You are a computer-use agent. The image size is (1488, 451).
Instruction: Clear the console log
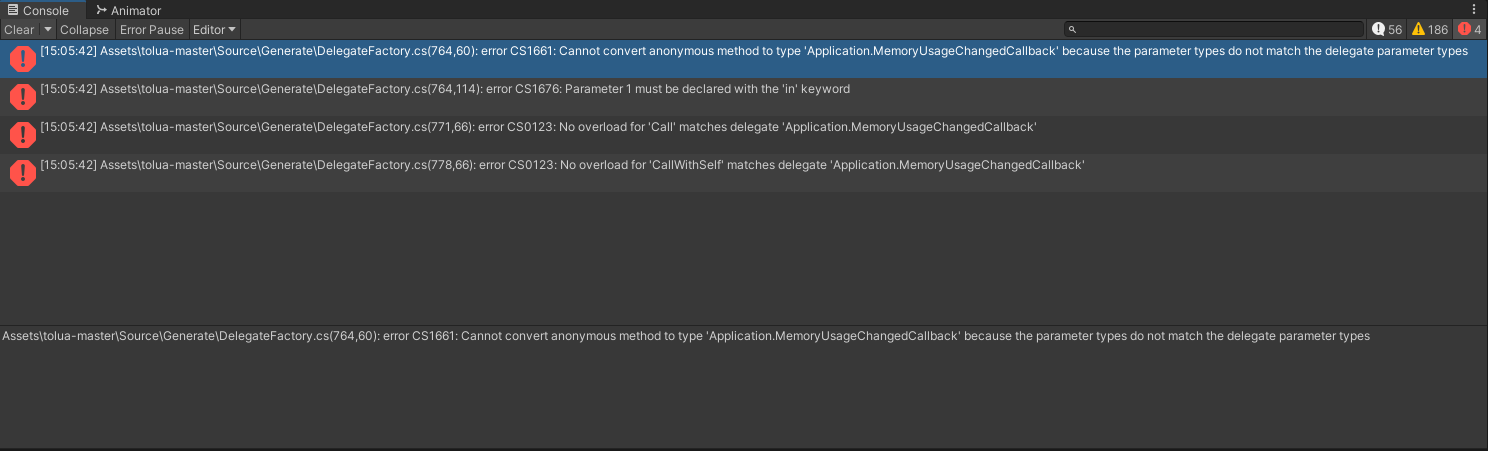(x=19, y=30)
